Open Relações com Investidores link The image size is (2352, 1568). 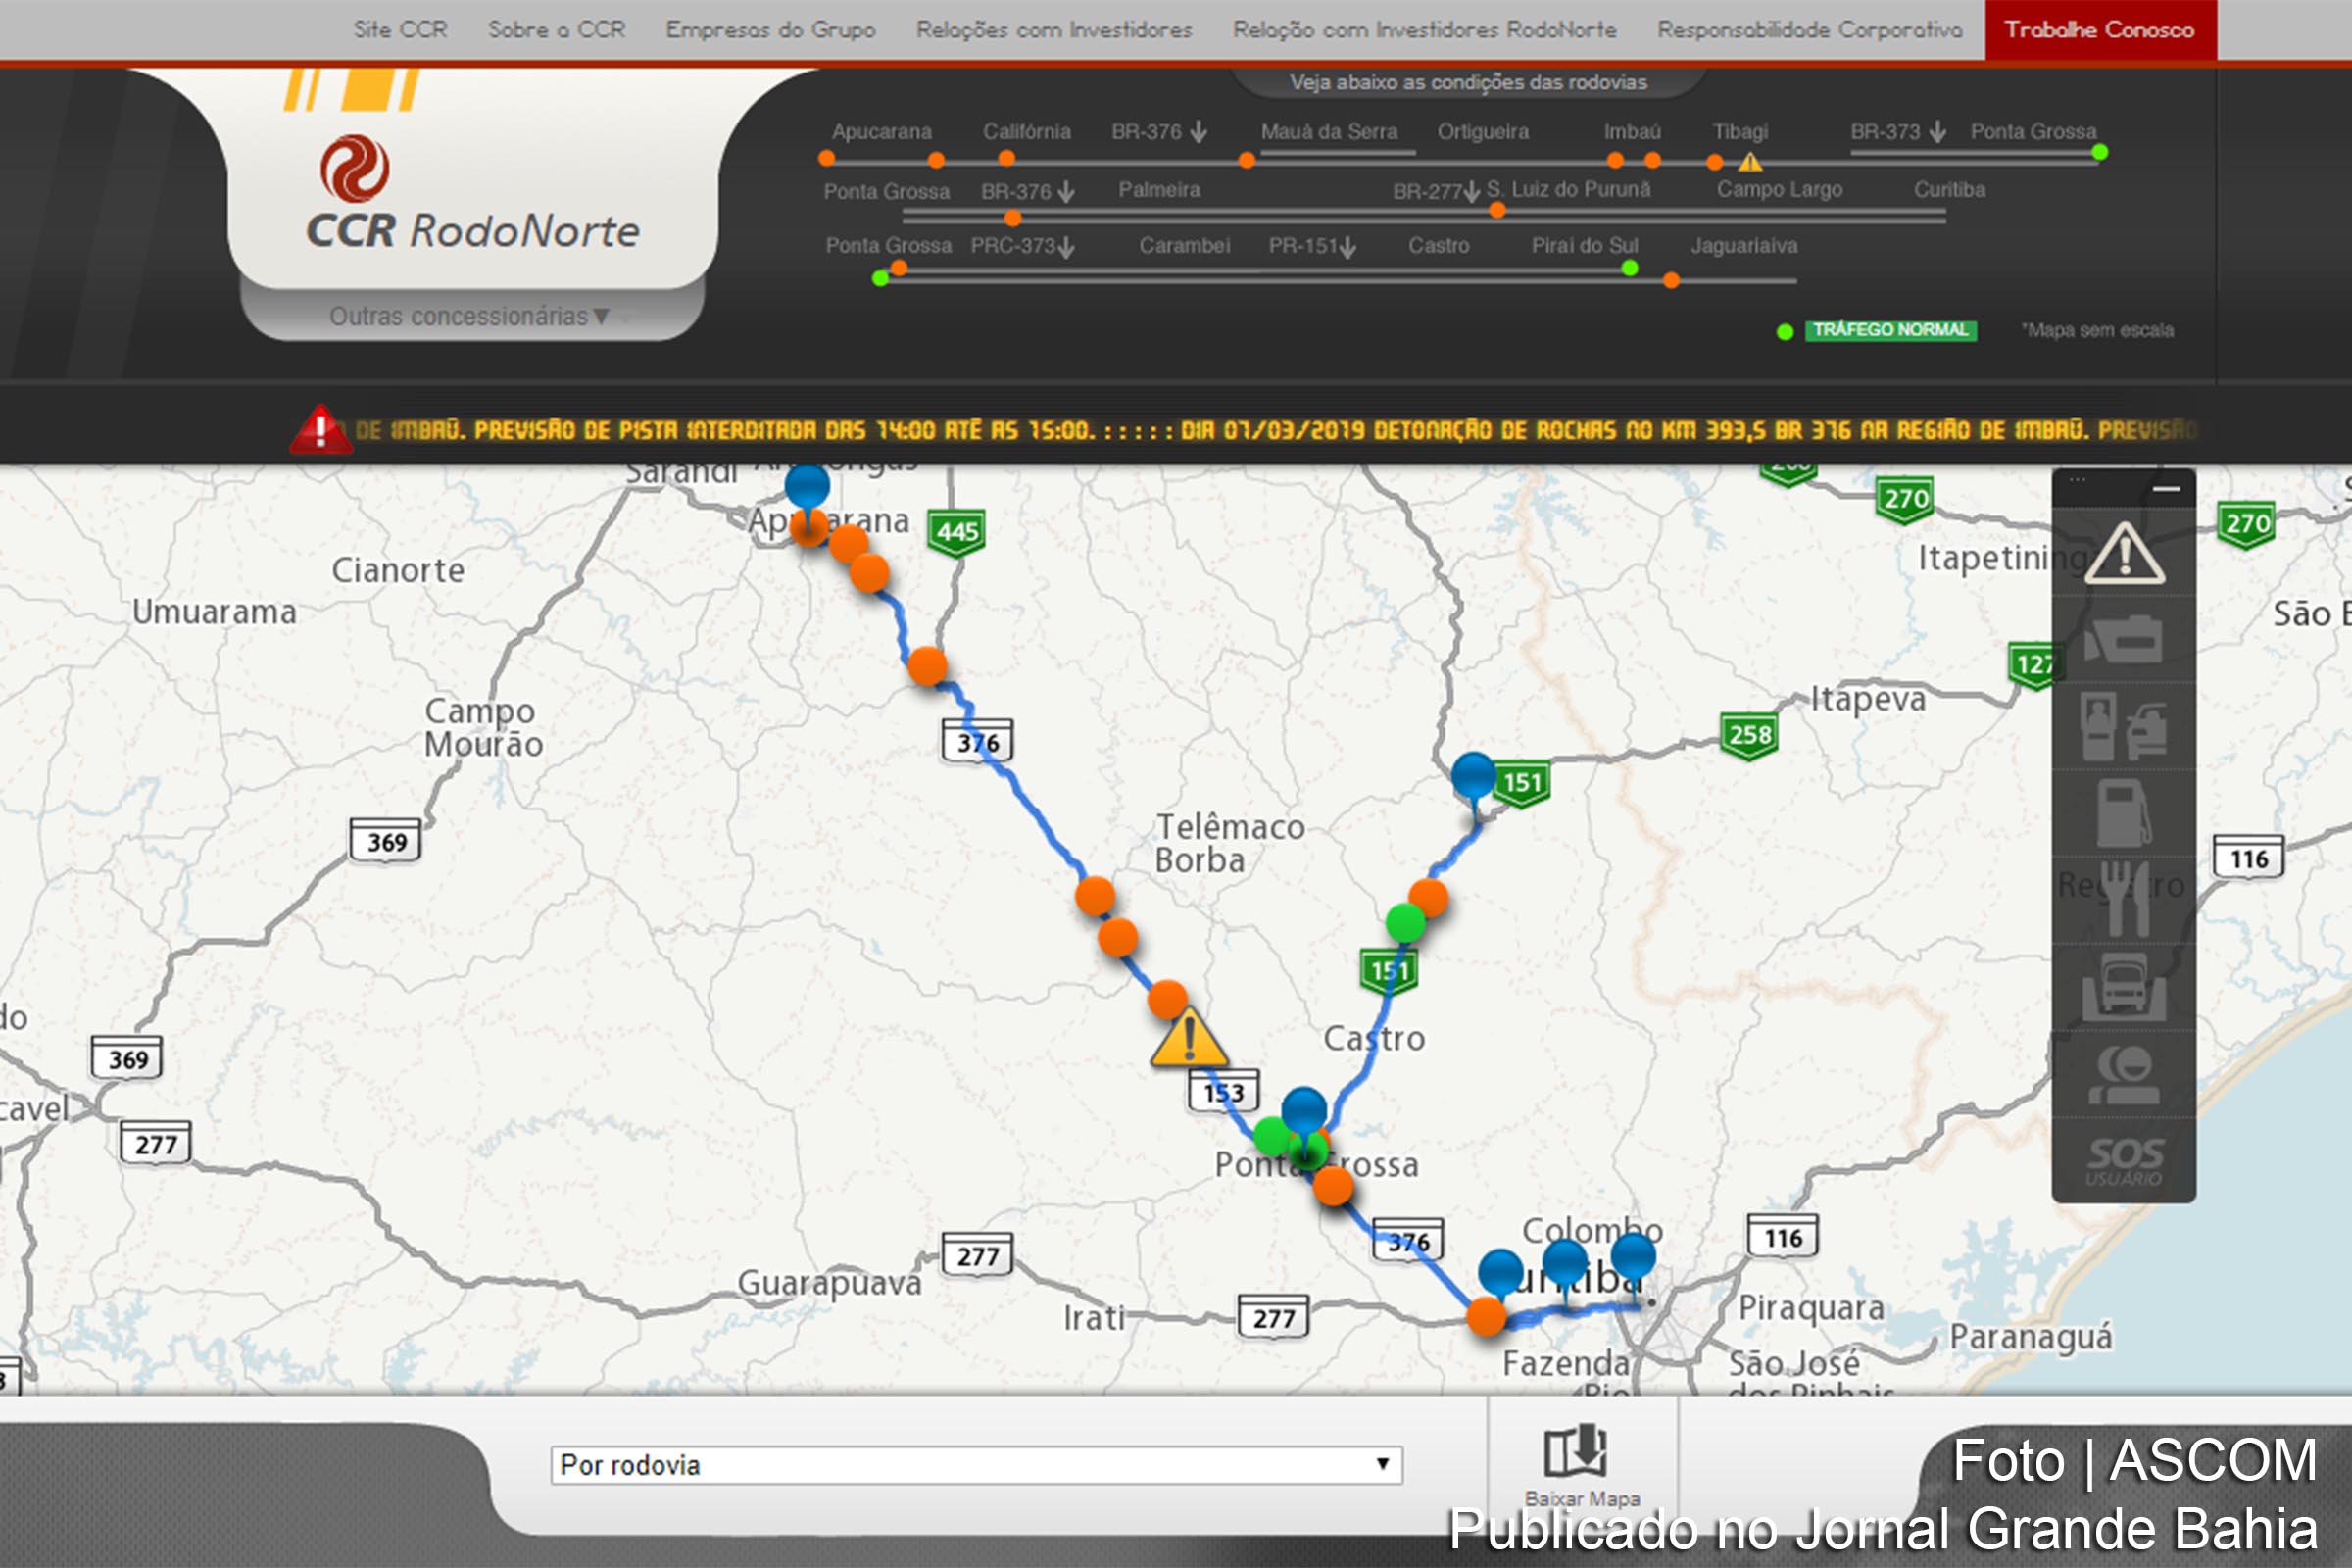click(1054, 30)
